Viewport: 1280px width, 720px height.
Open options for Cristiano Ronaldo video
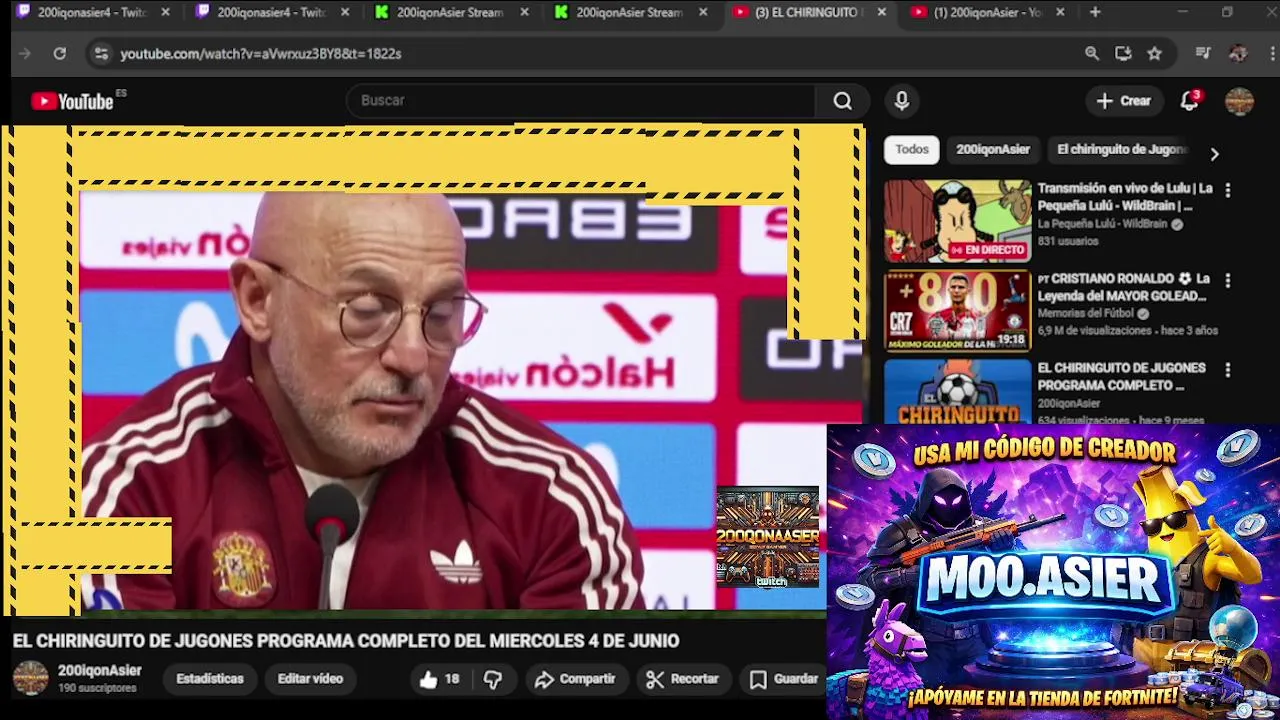pyautogui.click(x=1228, y=281)
